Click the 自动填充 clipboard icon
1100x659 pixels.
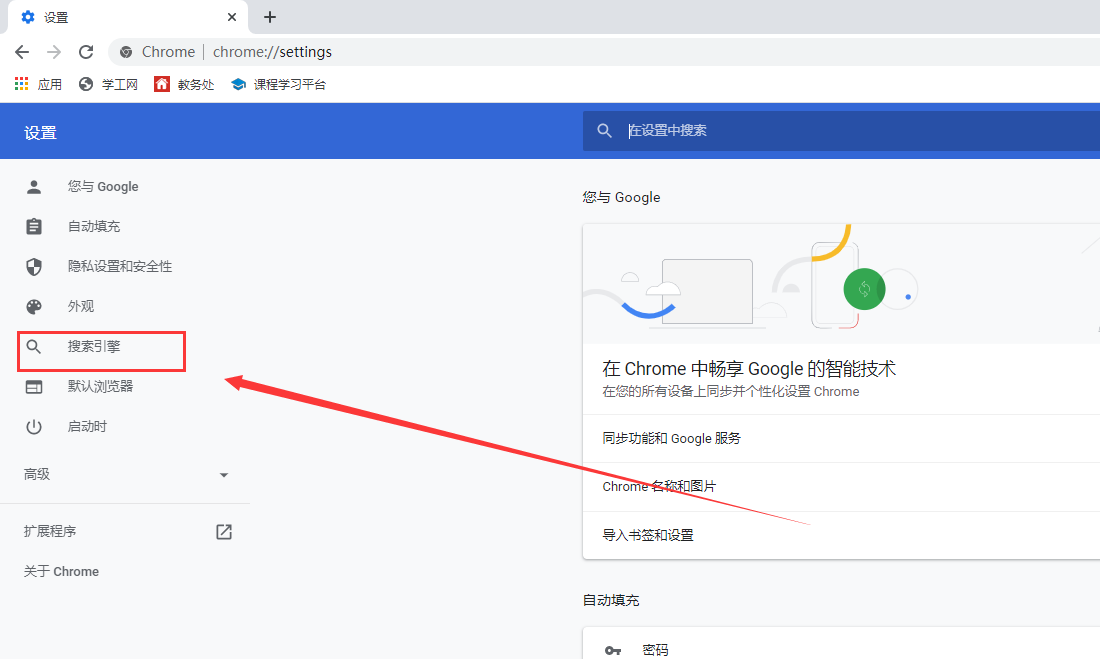pos(33,226)
